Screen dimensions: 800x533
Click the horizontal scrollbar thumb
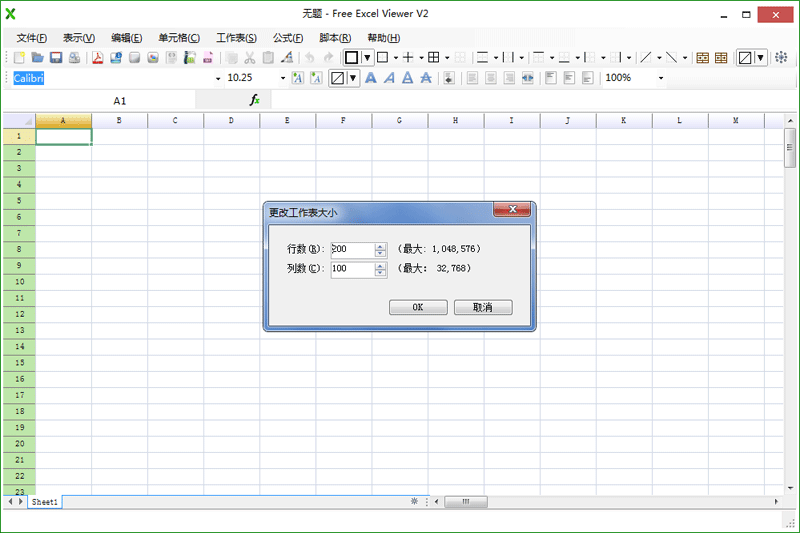point(465,502)
